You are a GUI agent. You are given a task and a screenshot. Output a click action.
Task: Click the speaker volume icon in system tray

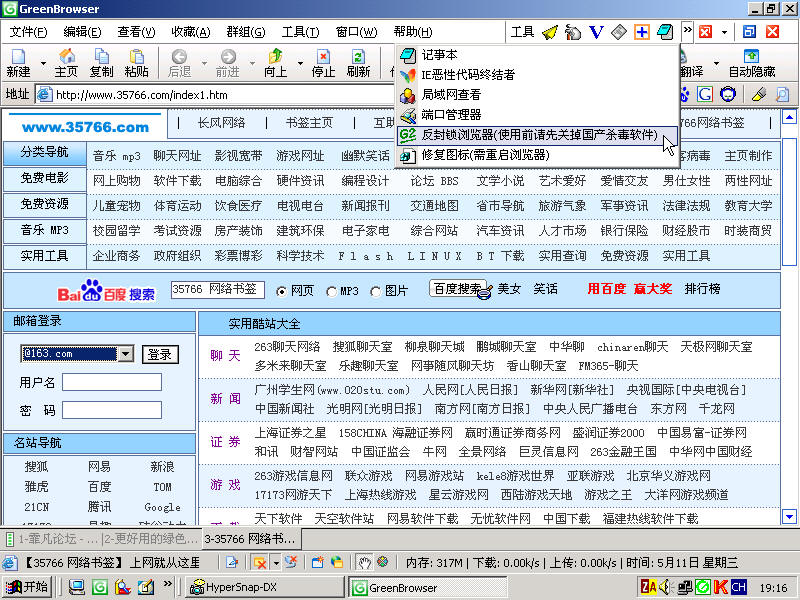[x=665, y=587]
